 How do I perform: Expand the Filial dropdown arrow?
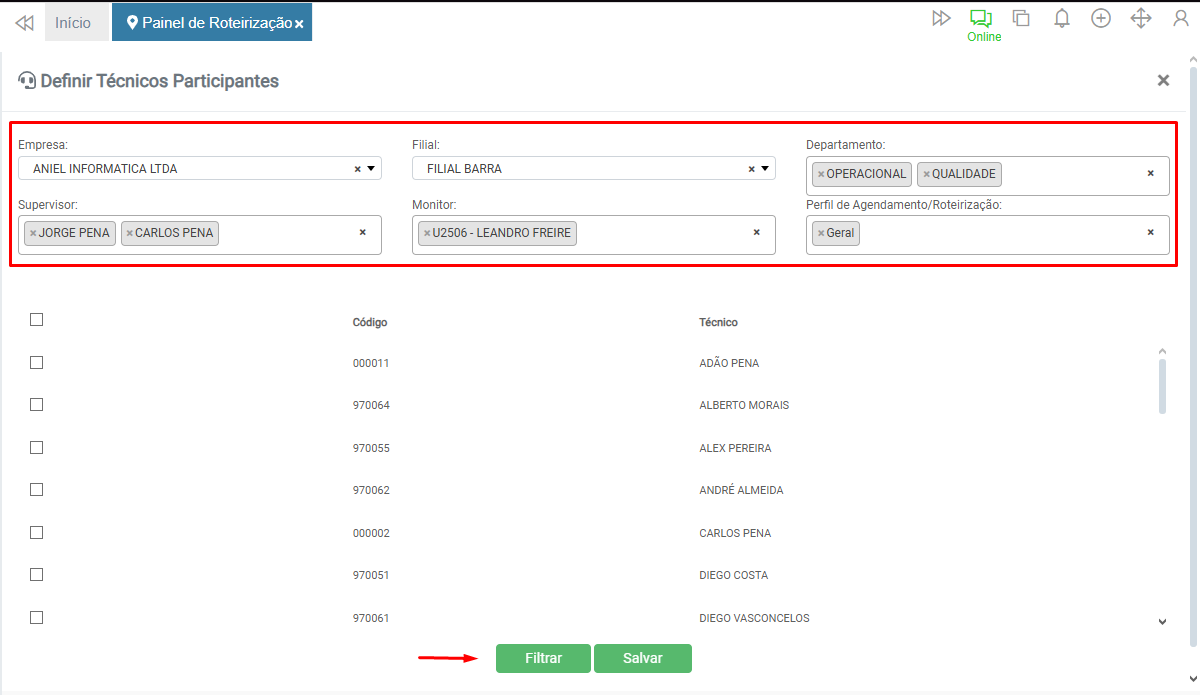(x=765, y=169)
